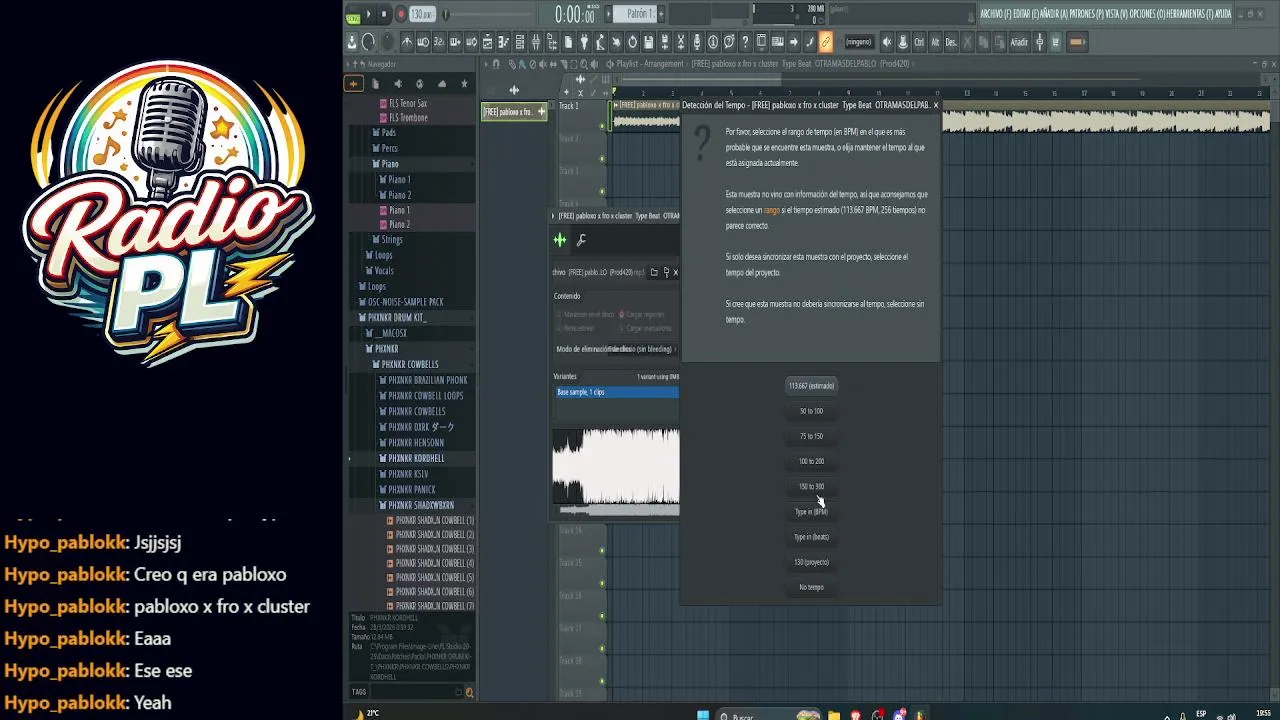Screen dimensions: 1280x720
Task: Collapse the PHXNKR DRUM KIT_ folder
Action: 396,318
